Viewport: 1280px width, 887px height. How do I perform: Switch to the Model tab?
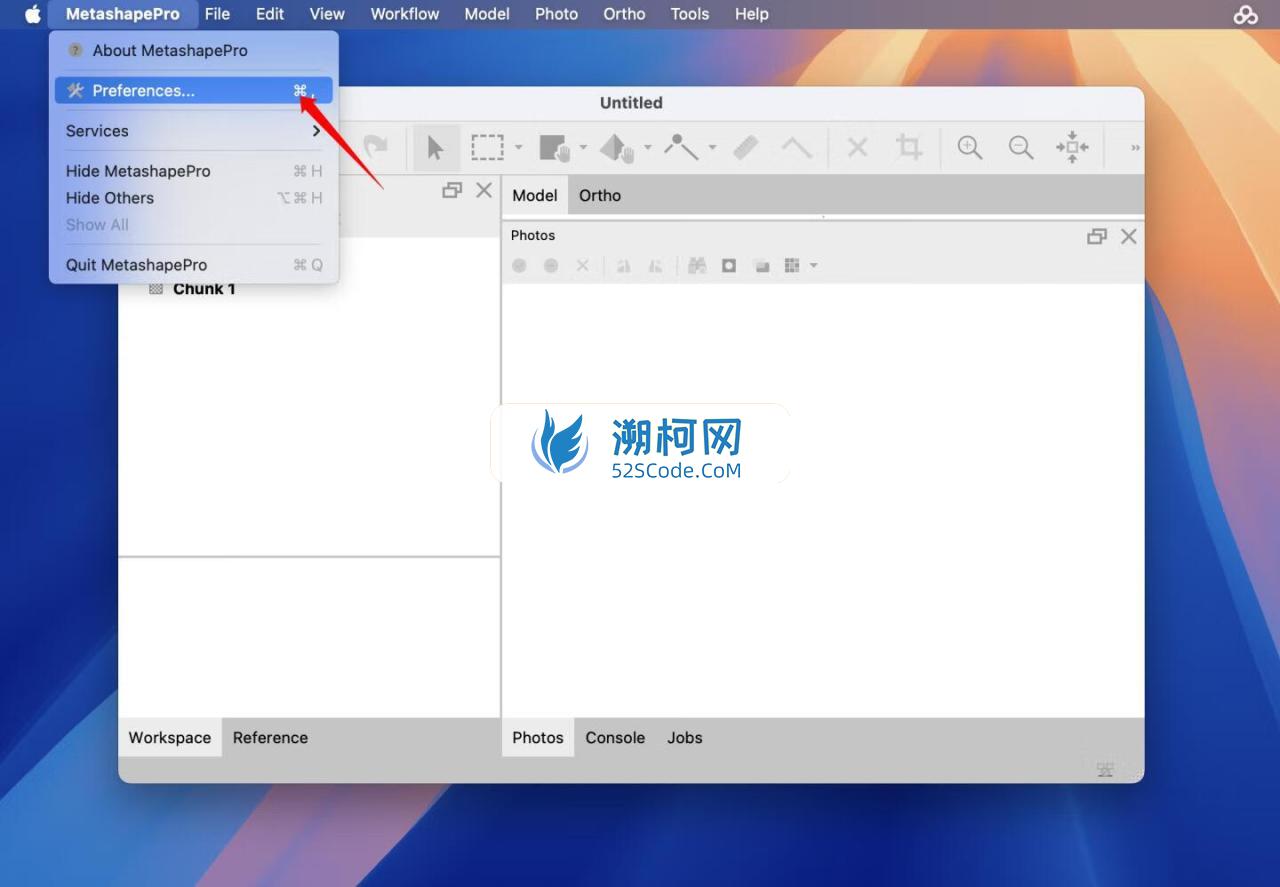coord(535,195)
